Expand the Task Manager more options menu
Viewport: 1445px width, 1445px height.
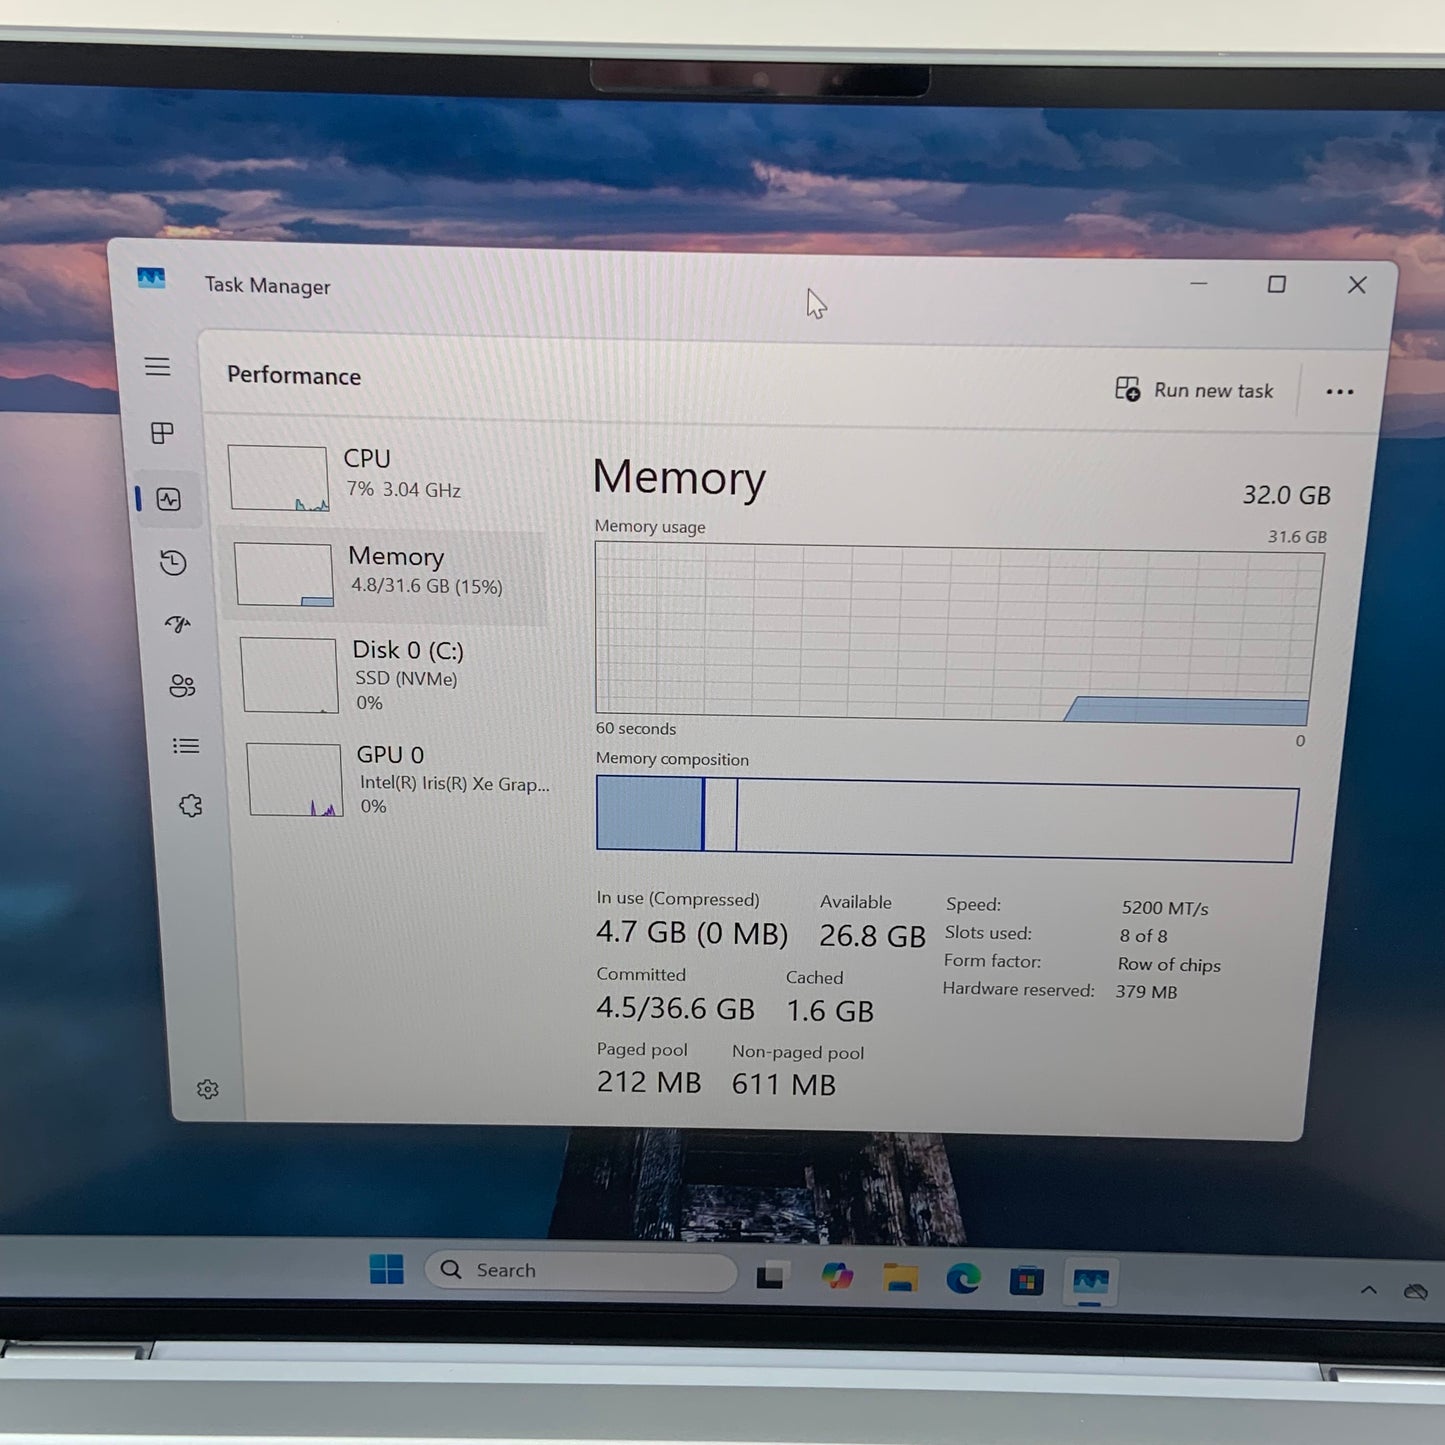1339,391
